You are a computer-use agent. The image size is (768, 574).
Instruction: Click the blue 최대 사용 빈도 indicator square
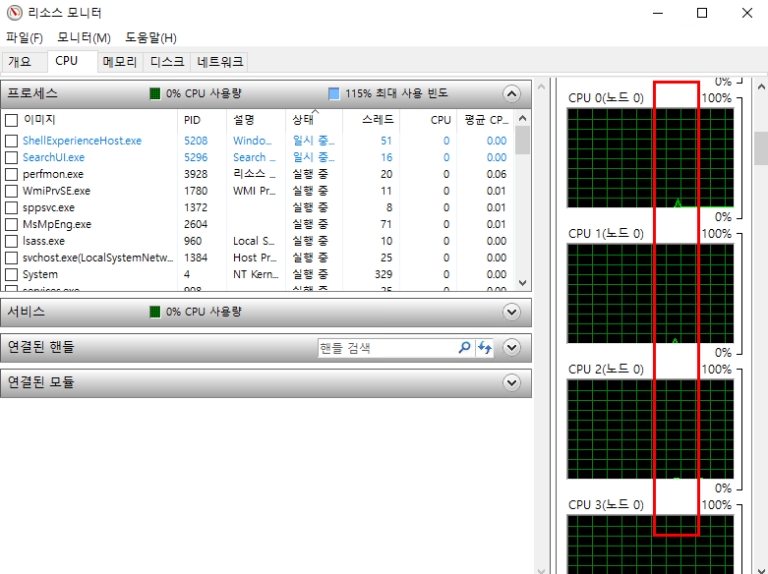[334, 94]
